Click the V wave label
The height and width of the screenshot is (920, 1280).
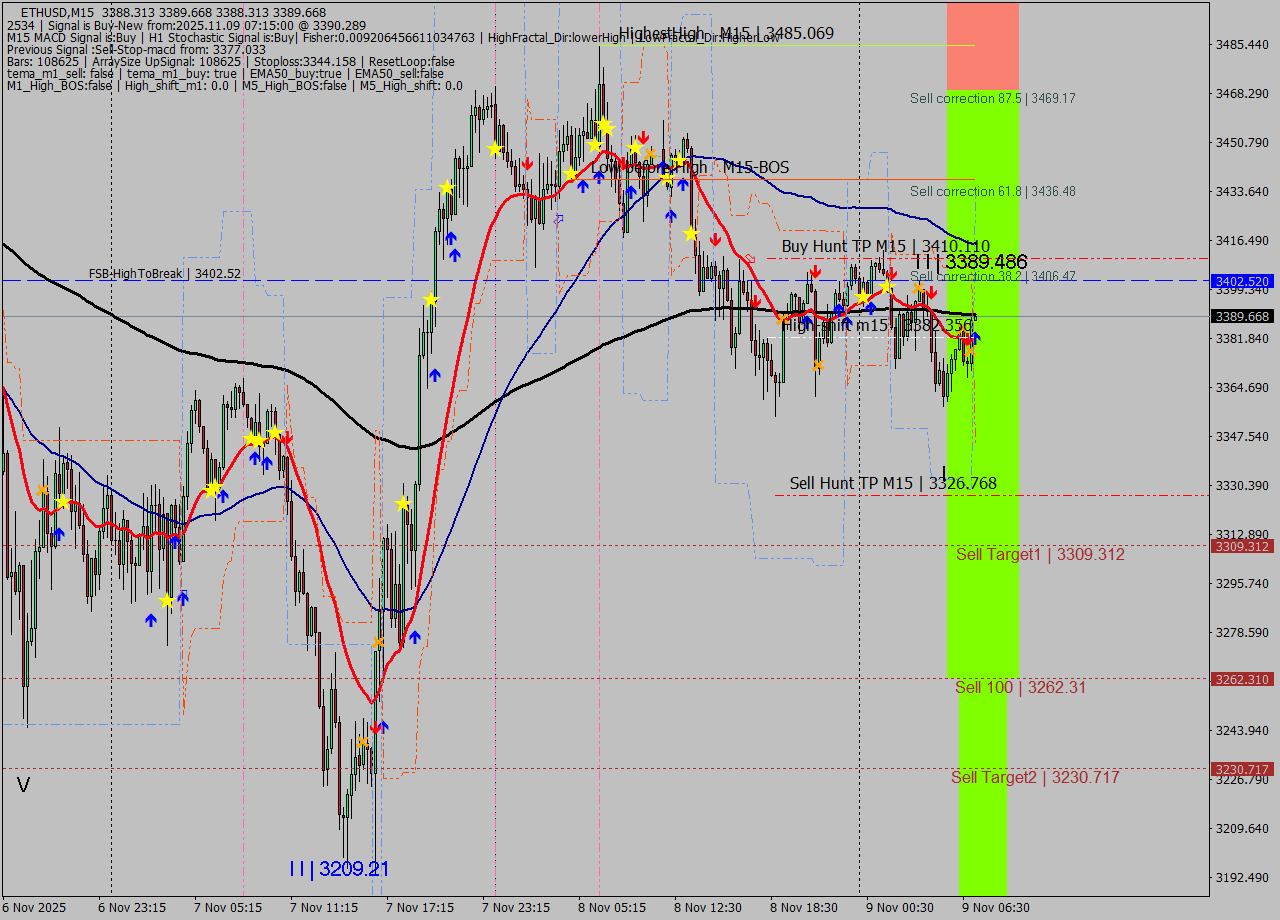[x=23, y=785]
